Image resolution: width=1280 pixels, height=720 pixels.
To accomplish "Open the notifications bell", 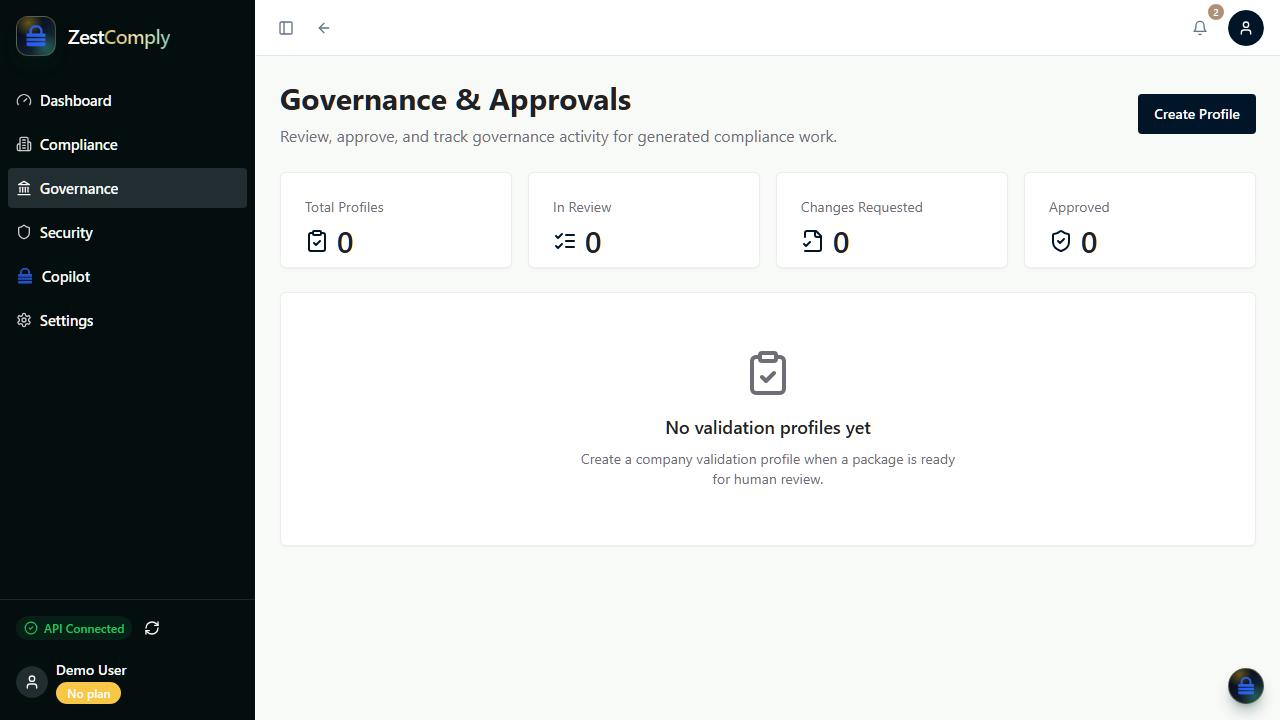I will click(1200, 28).
